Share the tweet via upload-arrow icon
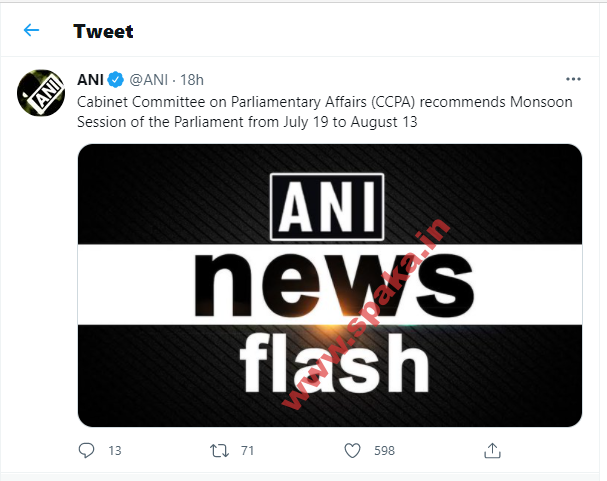This screenshot has height=481, width=607. [492, 450]
